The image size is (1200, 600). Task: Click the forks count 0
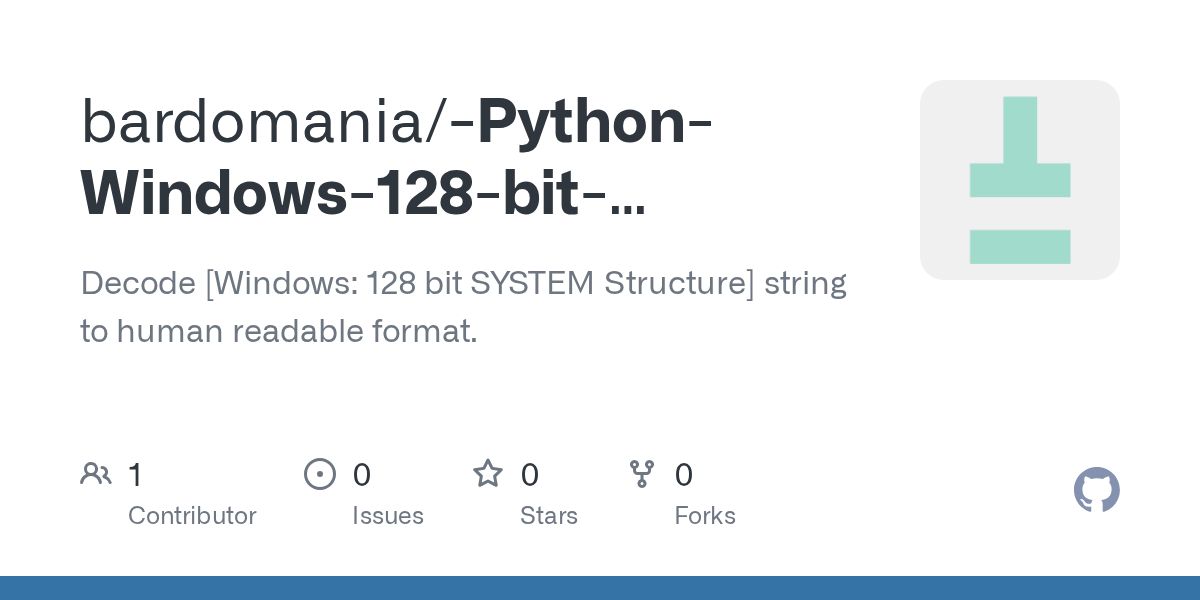point(684,475)
